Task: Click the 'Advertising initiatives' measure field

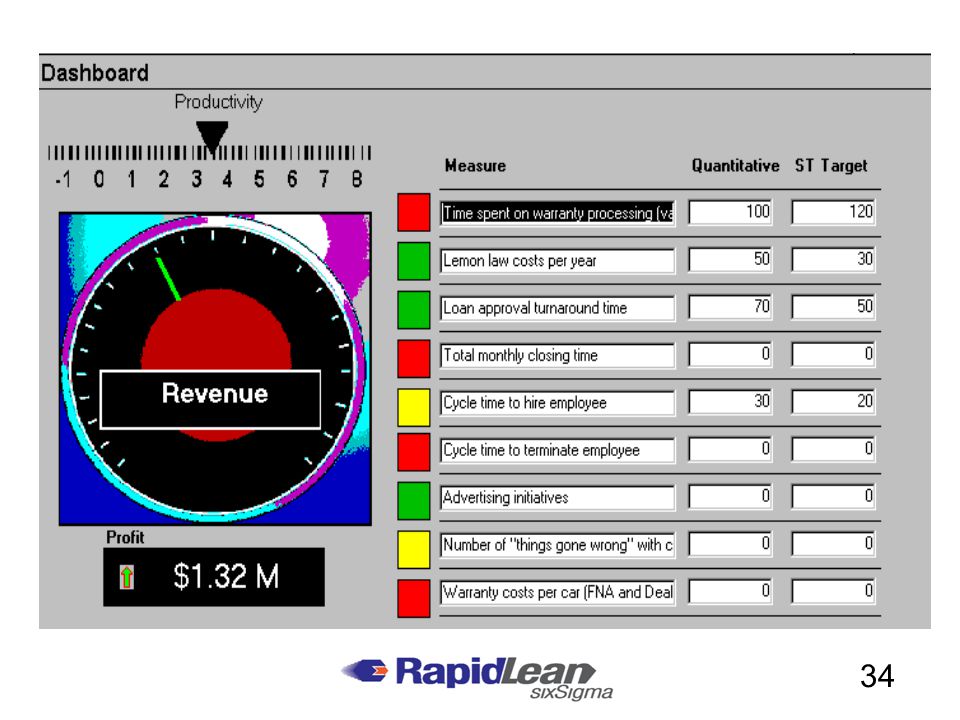Action: coord(557,498)
